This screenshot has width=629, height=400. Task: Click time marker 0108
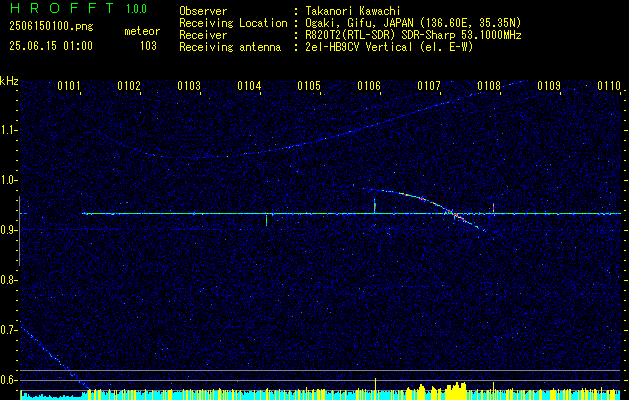coord(489,85)
